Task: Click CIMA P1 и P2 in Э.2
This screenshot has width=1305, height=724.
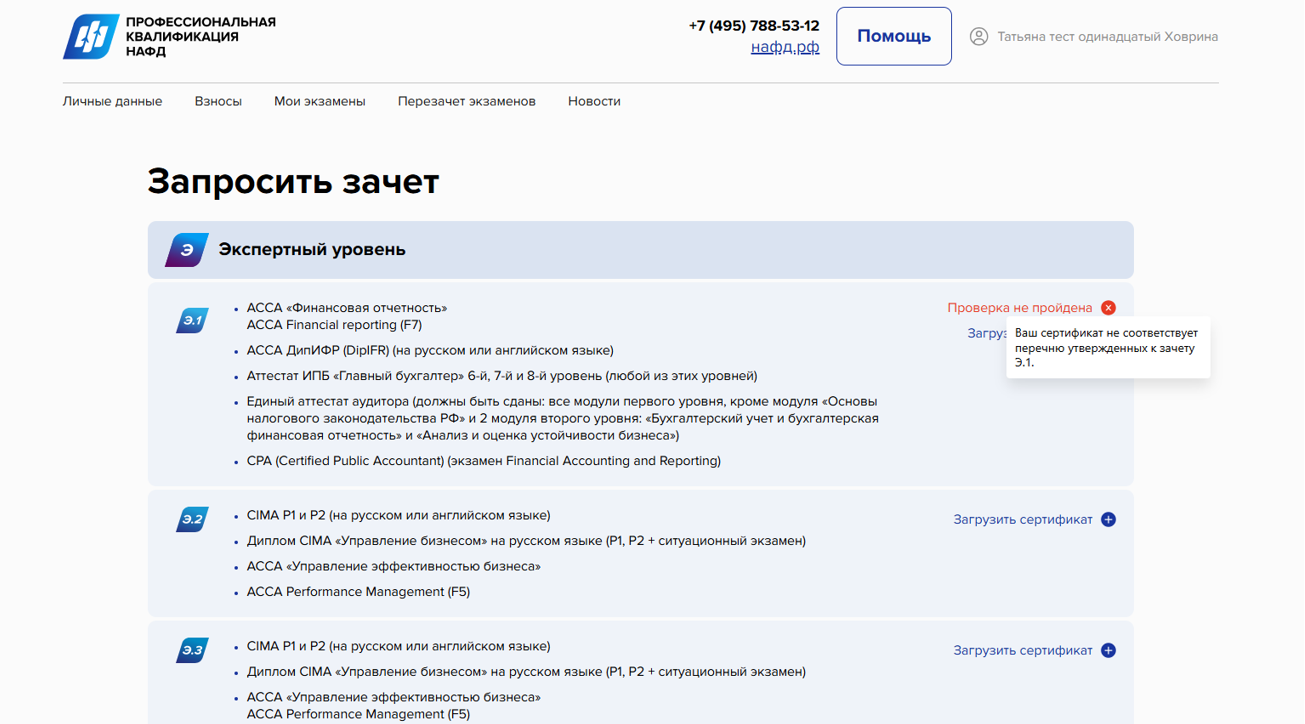Action: 398,516
